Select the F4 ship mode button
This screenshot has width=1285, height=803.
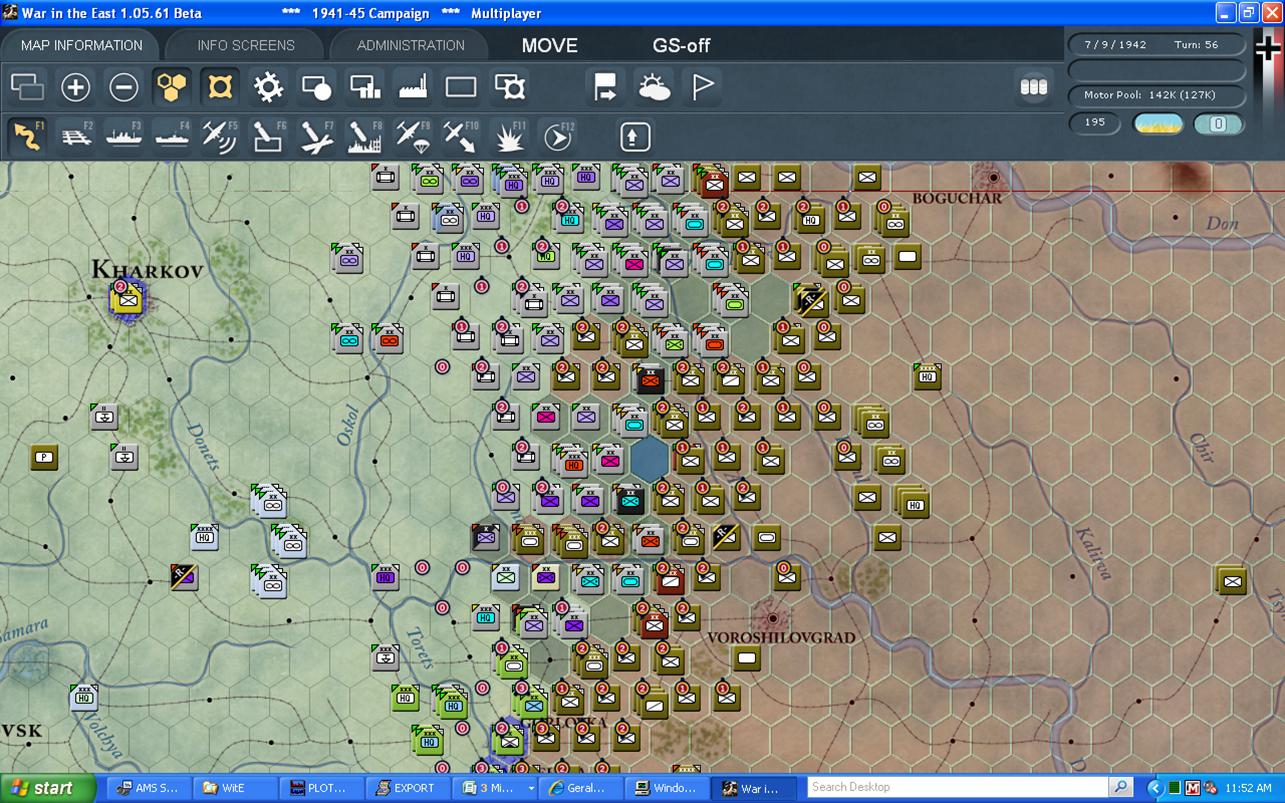pos(172,136)
